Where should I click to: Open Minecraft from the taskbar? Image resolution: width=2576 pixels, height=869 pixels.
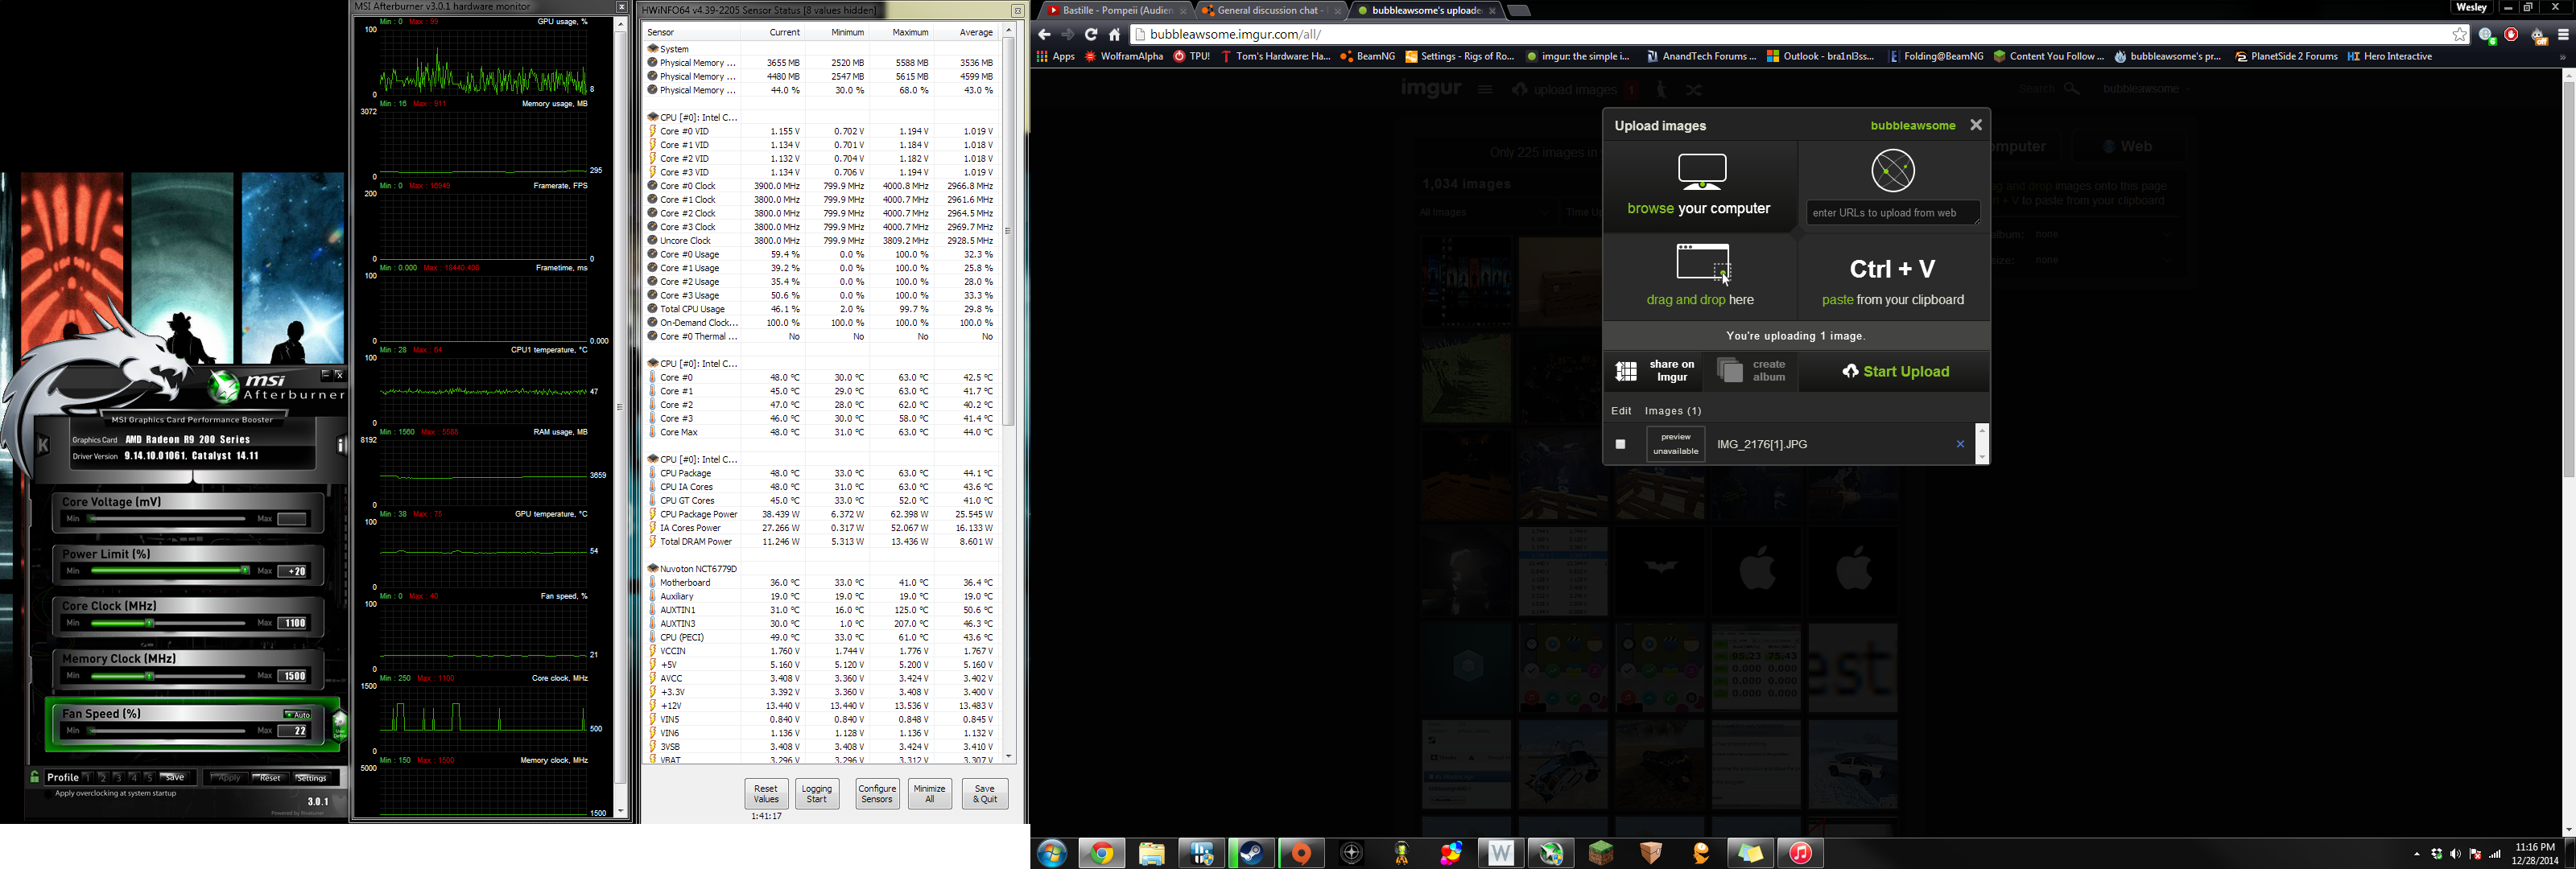point(1601,853)
